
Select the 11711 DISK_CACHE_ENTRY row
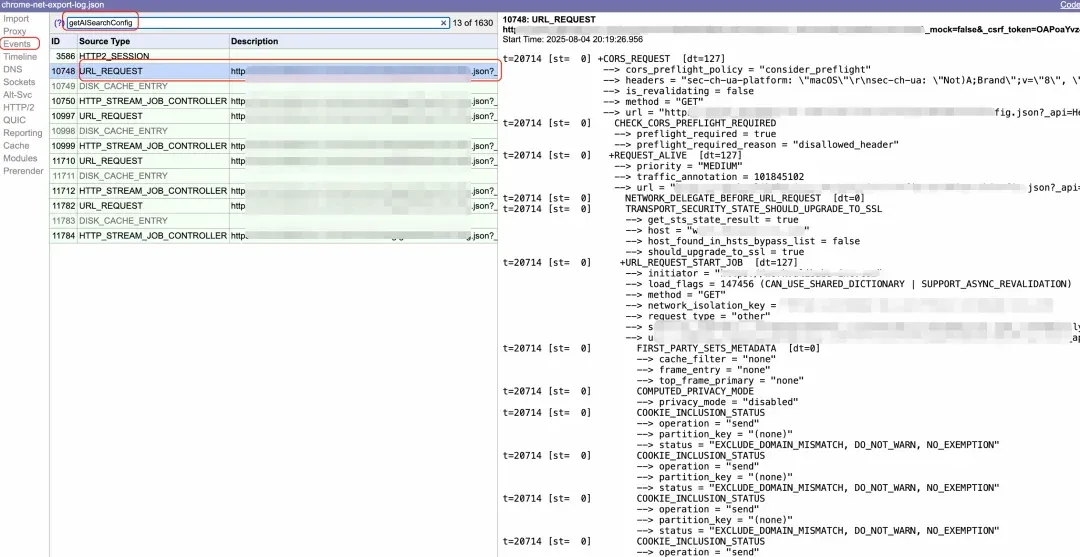[x=273, y=176]
